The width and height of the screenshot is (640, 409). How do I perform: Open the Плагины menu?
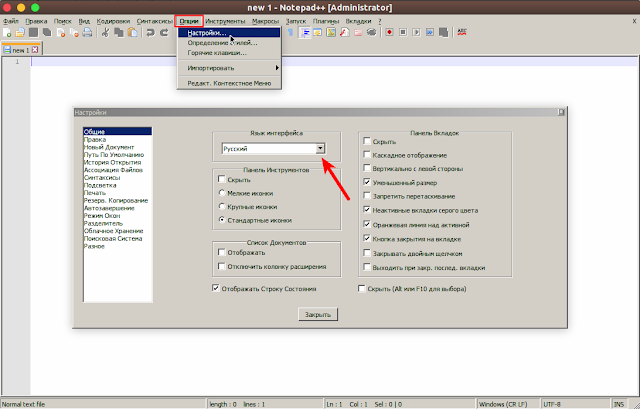[x=326, y=21]
